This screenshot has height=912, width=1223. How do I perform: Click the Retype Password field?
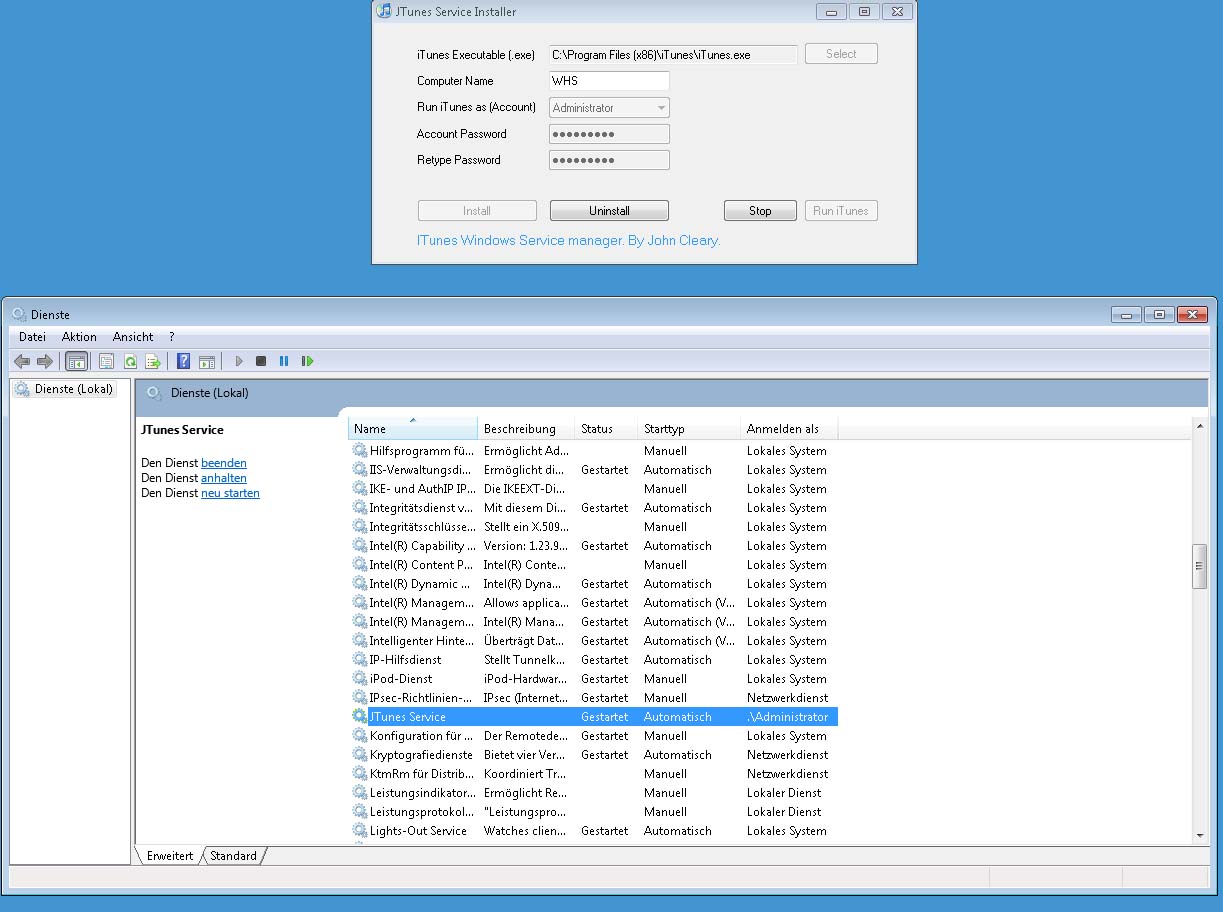tap(609, 160)
